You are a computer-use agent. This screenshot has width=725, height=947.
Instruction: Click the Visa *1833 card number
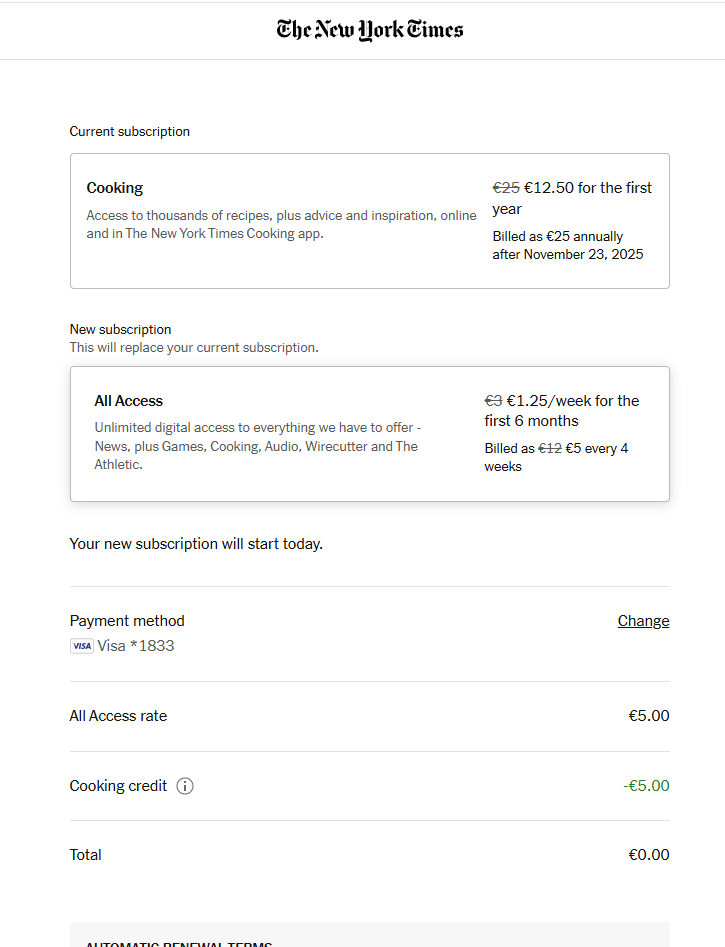136,646
